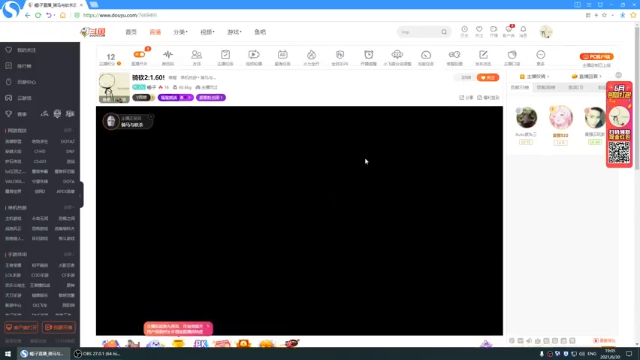Image resolution: width=640 pixels, height=360 pixels.
Task: Open 鱼吧 in top navigation
Action: coord(260,32)
